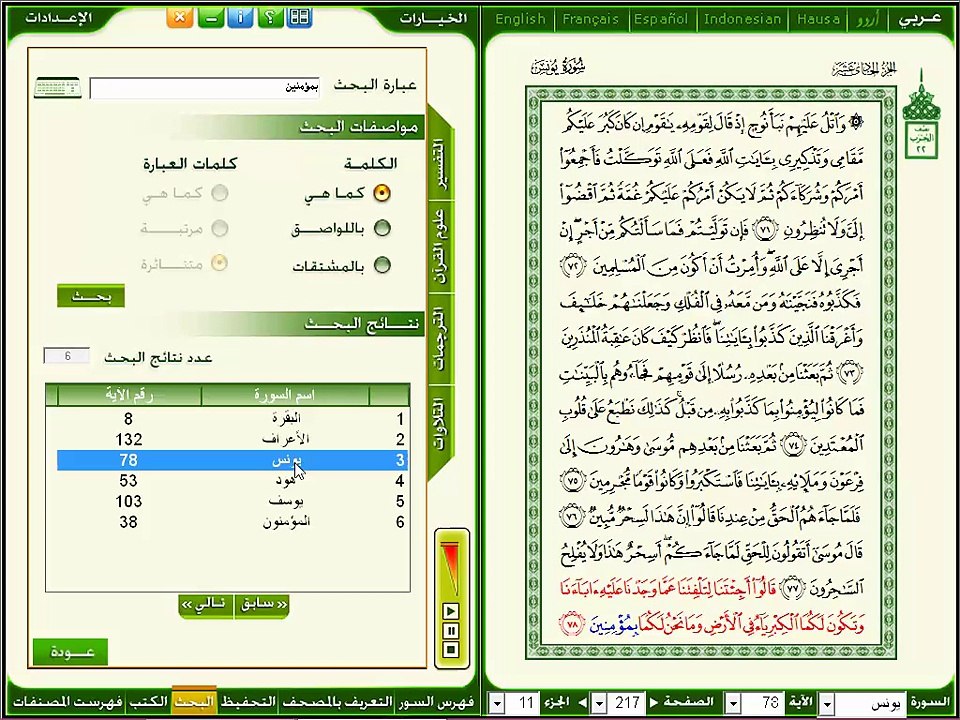960x720 pixels.
Task: Open الإعدادات menu
Action: (59, 17)
